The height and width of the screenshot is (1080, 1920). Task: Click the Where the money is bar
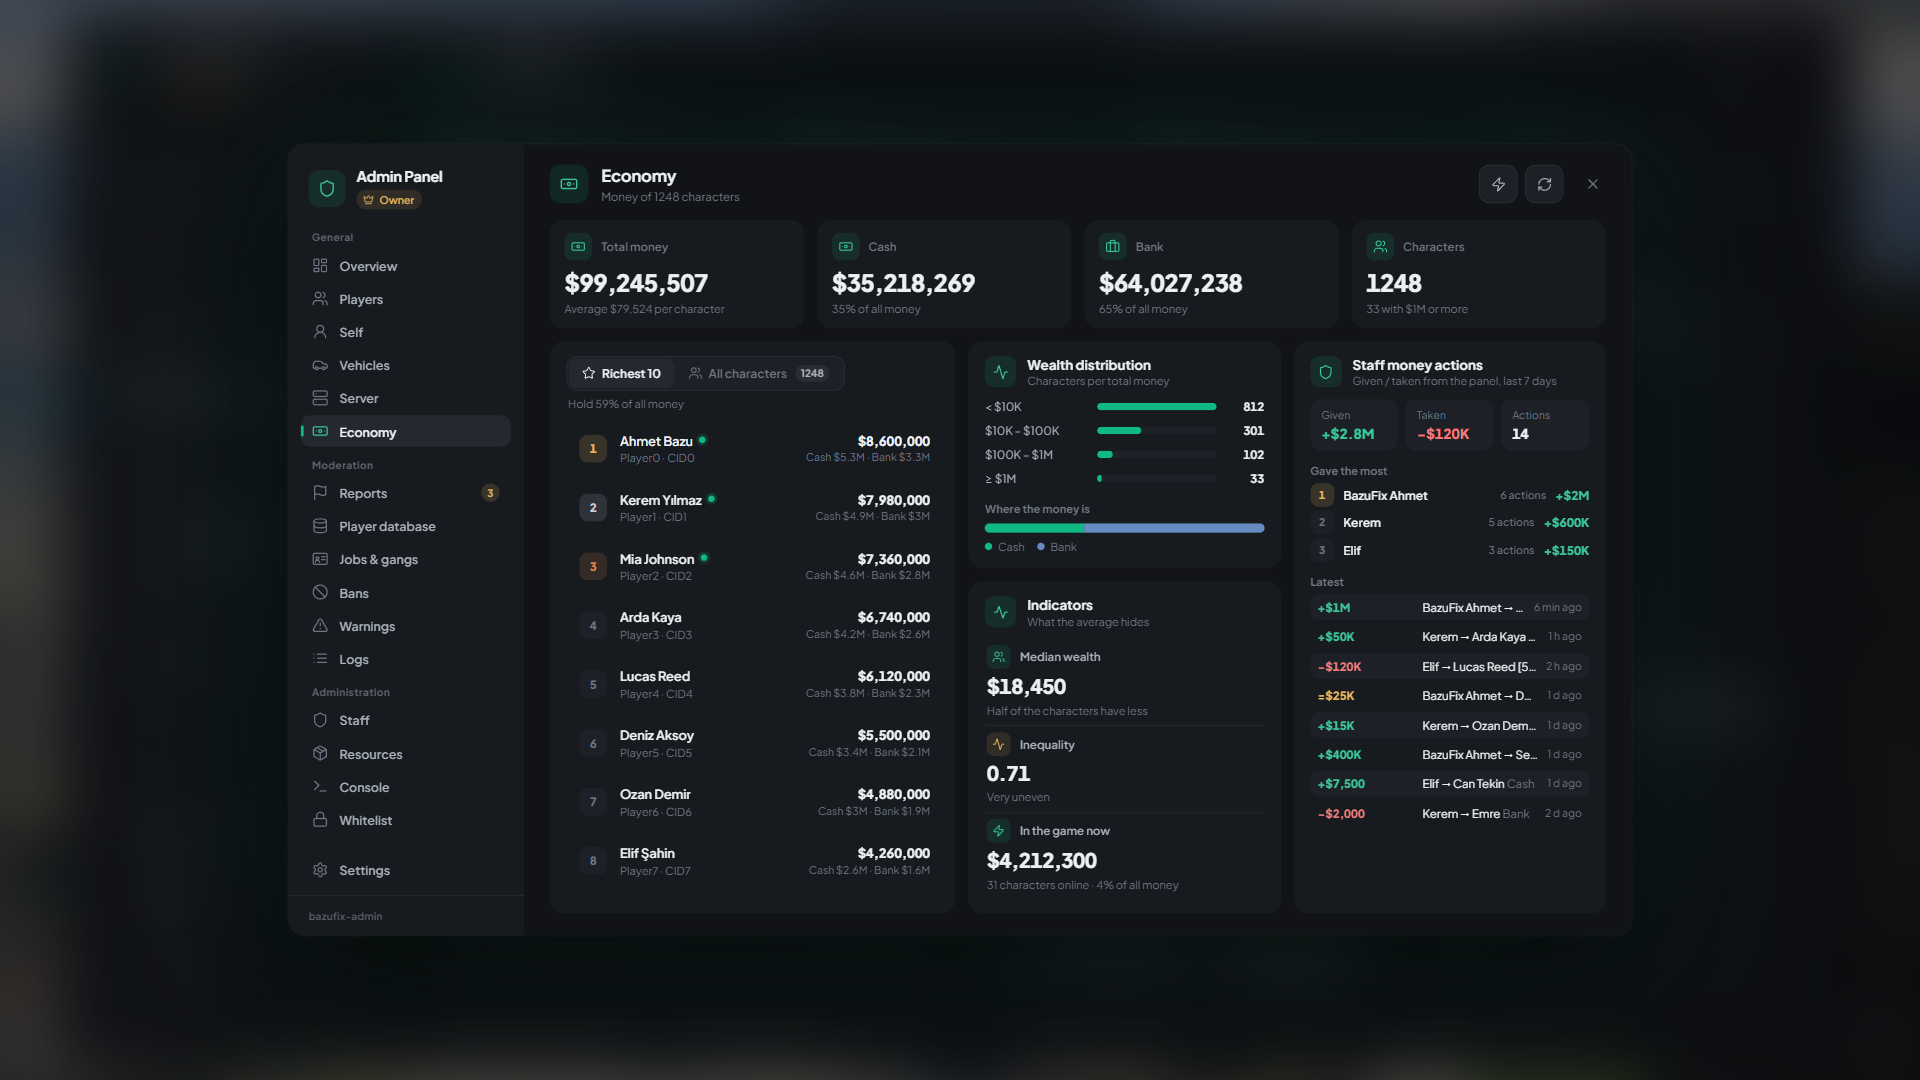coord(1124,528)
